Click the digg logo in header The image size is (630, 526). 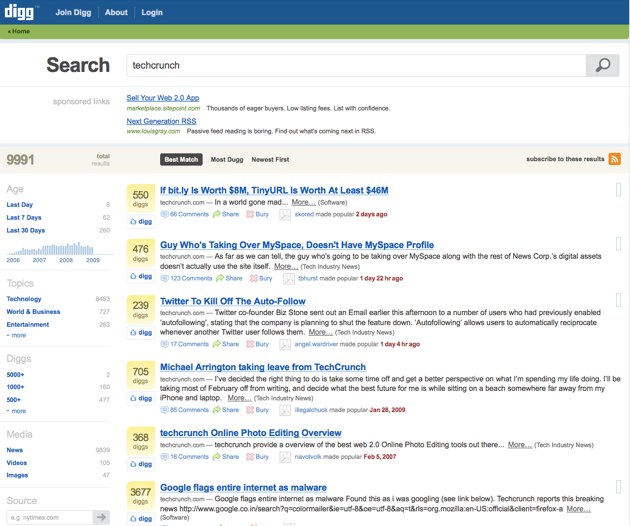[x=19, y=12]
